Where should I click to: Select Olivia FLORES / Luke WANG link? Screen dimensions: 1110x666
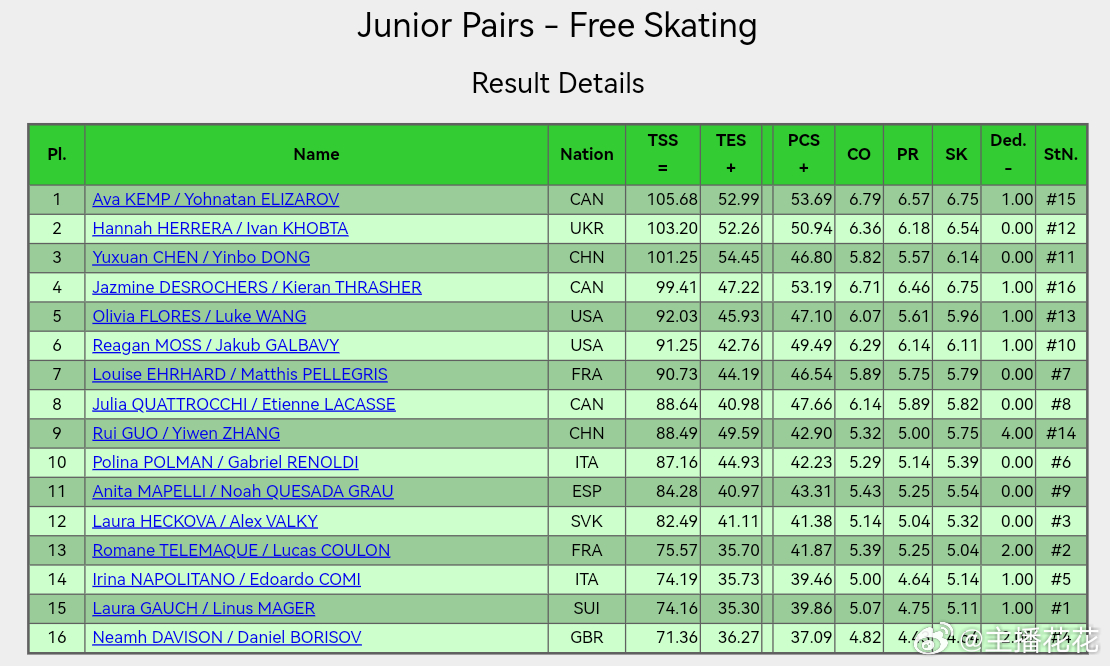coord(200,316)
